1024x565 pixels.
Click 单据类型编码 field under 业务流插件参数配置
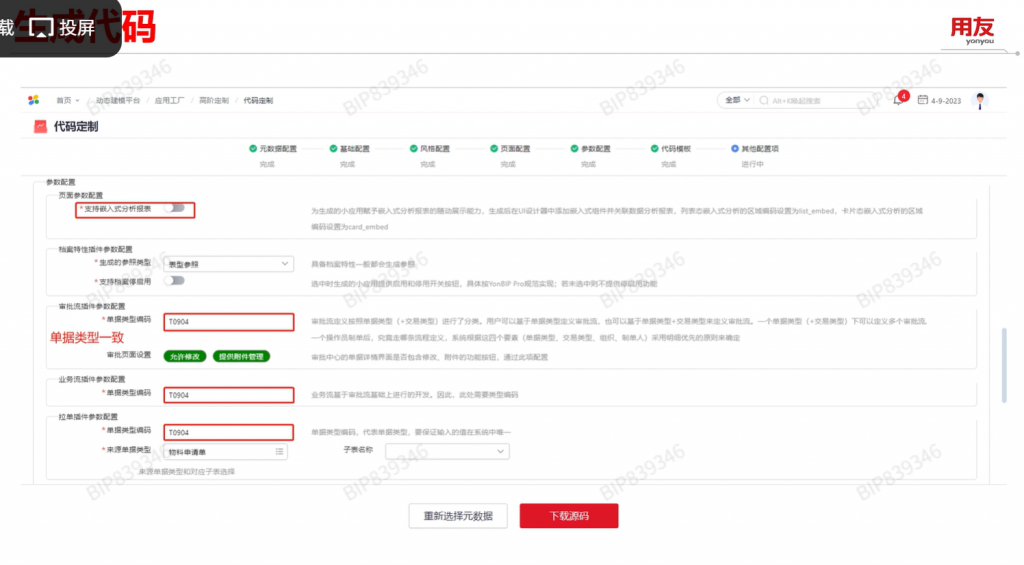229,395
